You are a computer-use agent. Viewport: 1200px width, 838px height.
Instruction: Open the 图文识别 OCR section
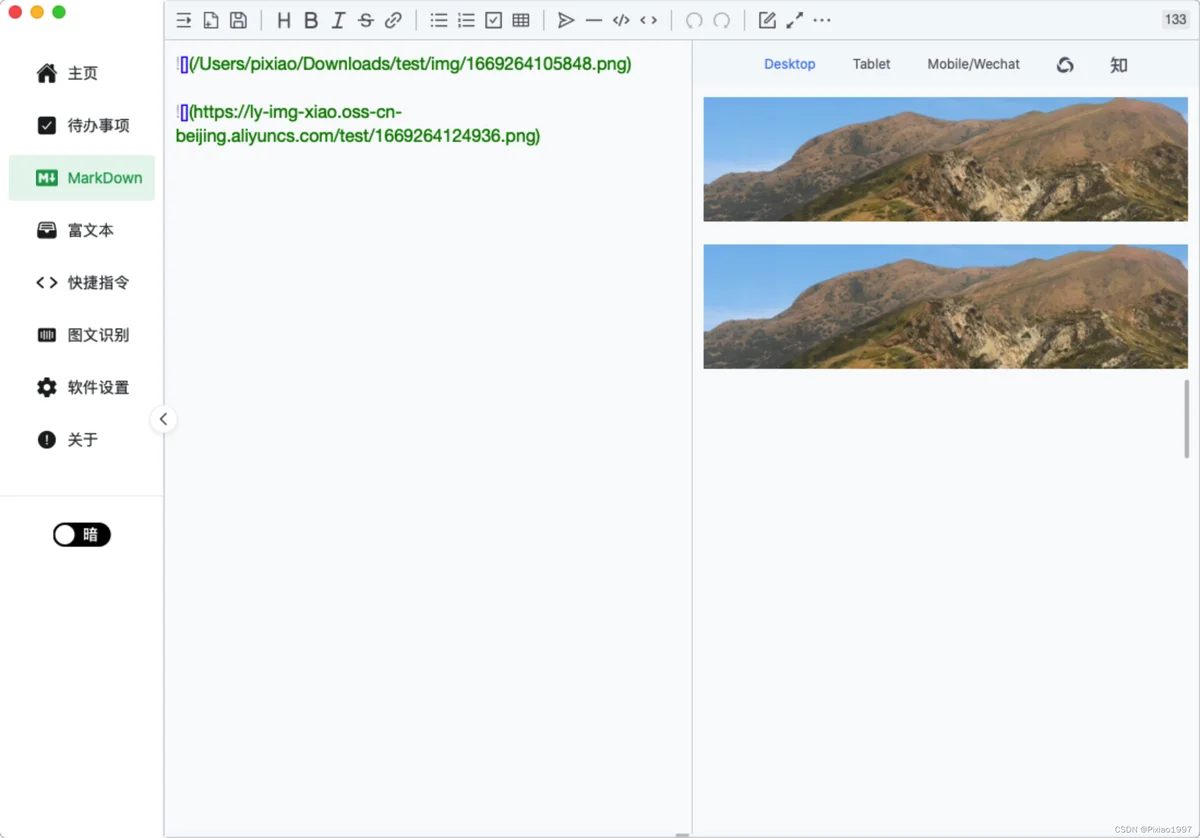82,335
